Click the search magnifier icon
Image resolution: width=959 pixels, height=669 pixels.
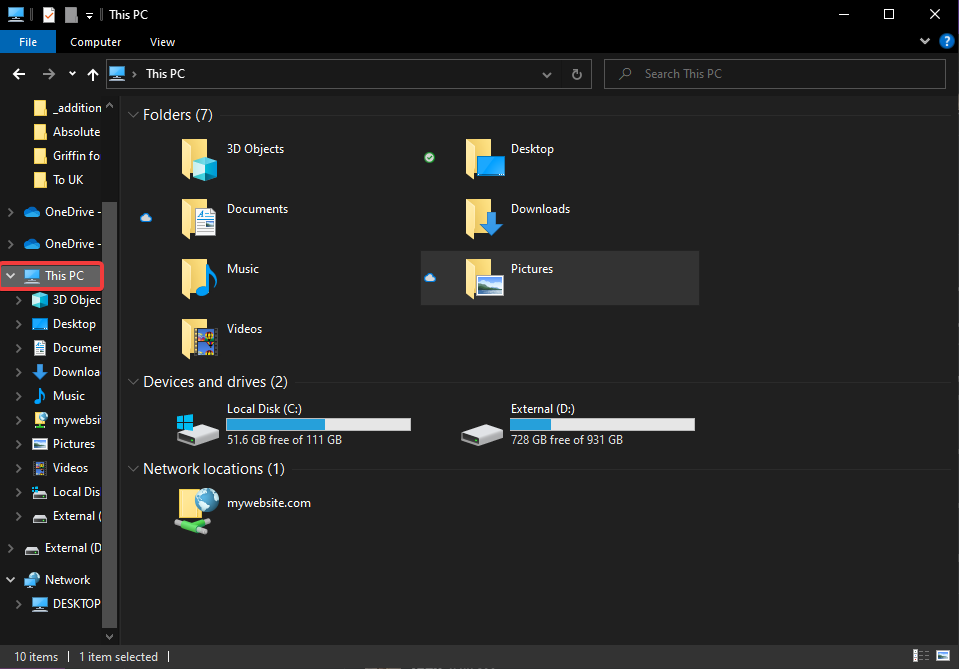(625, 74)
